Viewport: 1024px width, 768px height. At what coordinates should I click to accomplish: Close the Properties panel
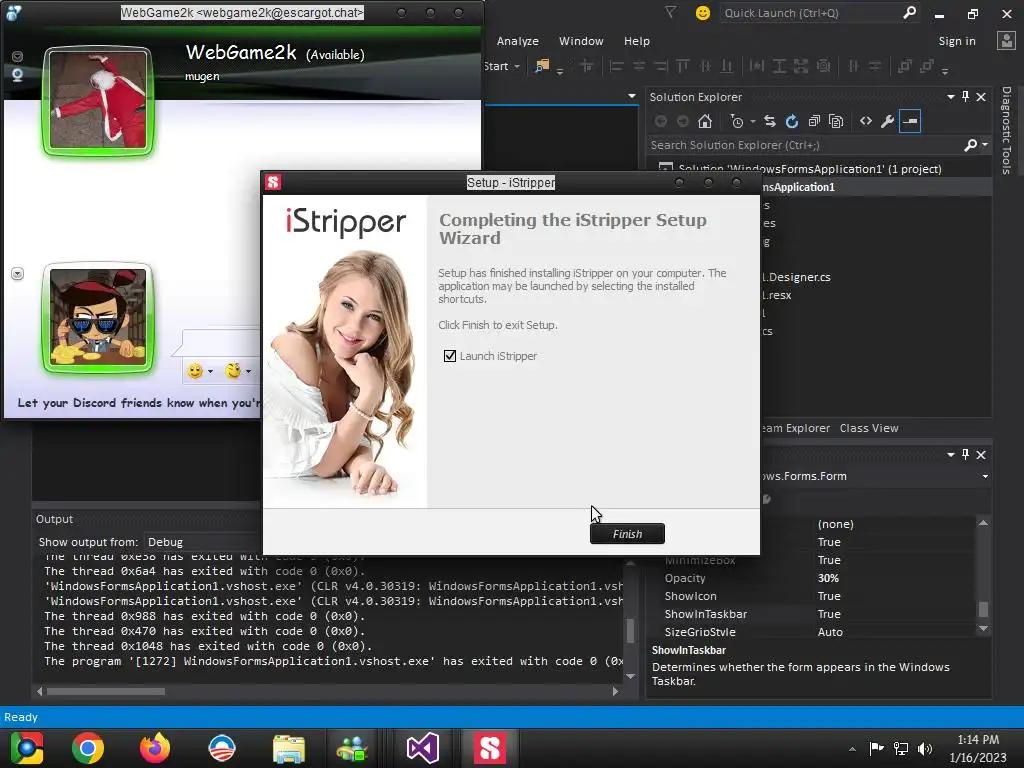tap(981, 455)
